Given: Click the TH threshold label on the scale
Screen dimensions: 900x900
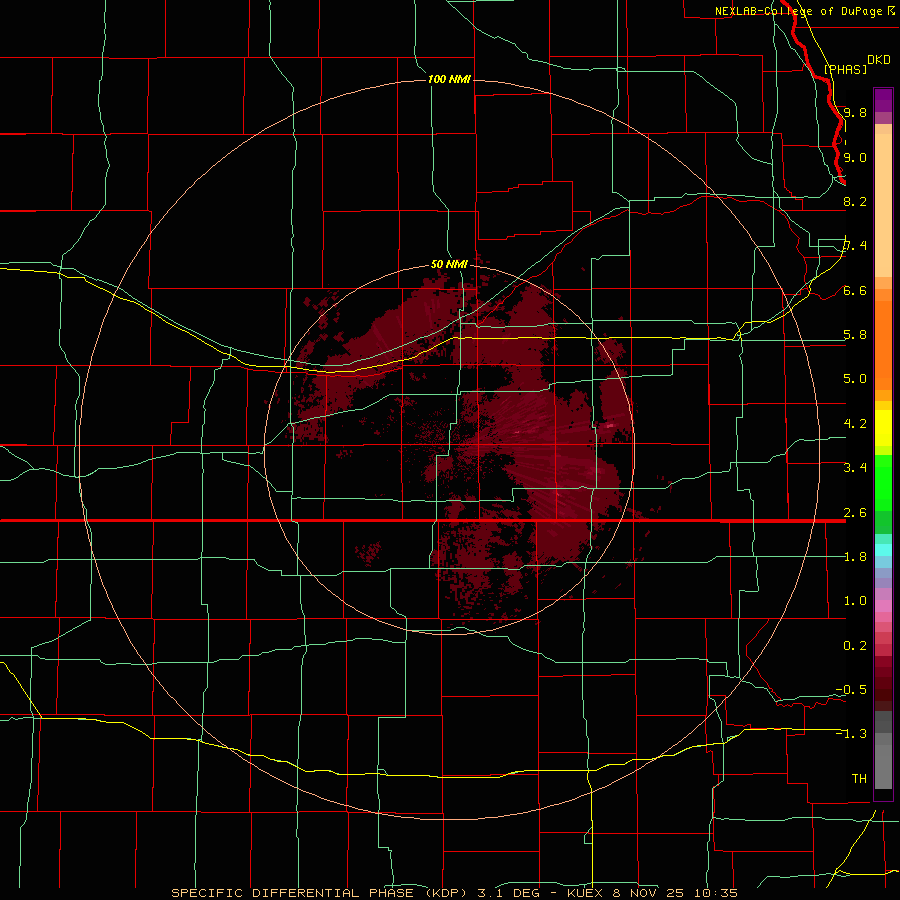Looking at the screenshot, I should click(859, 779).
